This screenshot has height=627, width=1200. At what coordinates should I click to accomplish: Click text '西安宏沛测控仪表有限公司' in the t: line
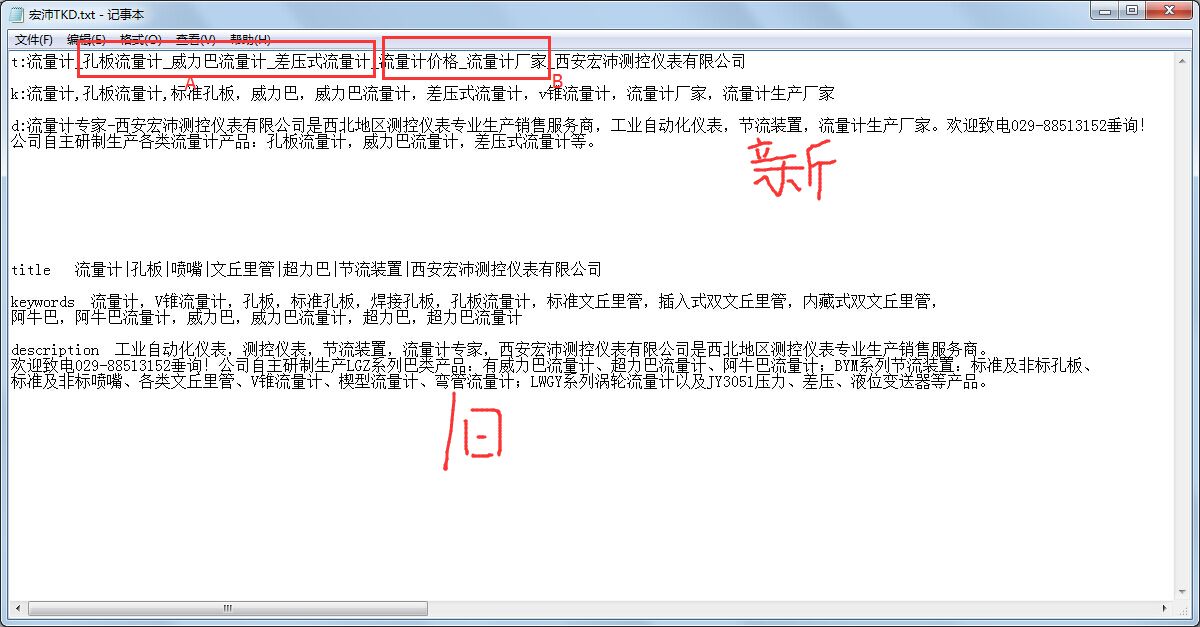click(650, 62)
